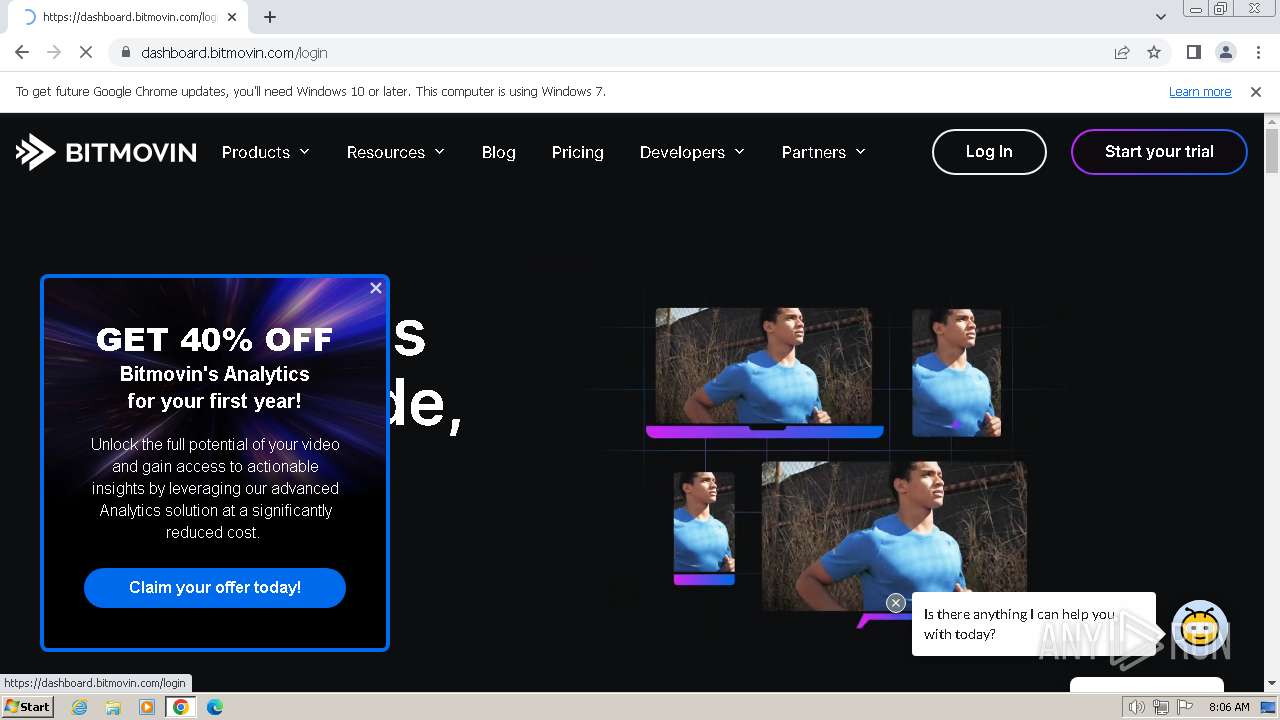Image resolution: width=1280 pixels, height=720 pixels.
Task: Open the Pricing page
Action: pyautogui.click(x=578, y=152)
